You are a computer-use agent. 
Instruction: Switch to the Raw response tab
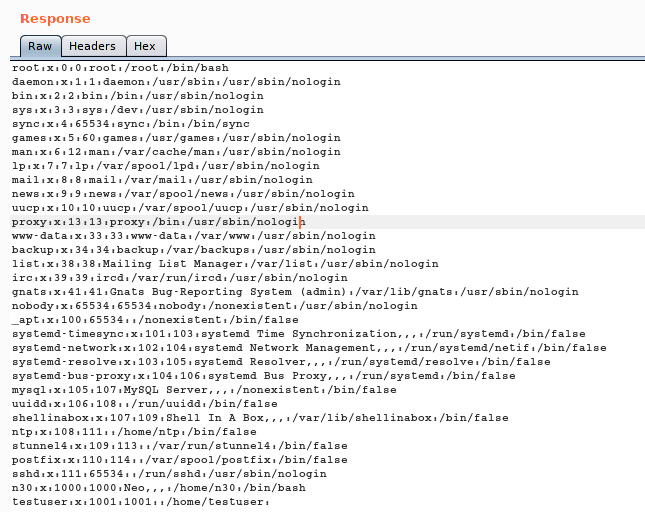pos(40,46)
